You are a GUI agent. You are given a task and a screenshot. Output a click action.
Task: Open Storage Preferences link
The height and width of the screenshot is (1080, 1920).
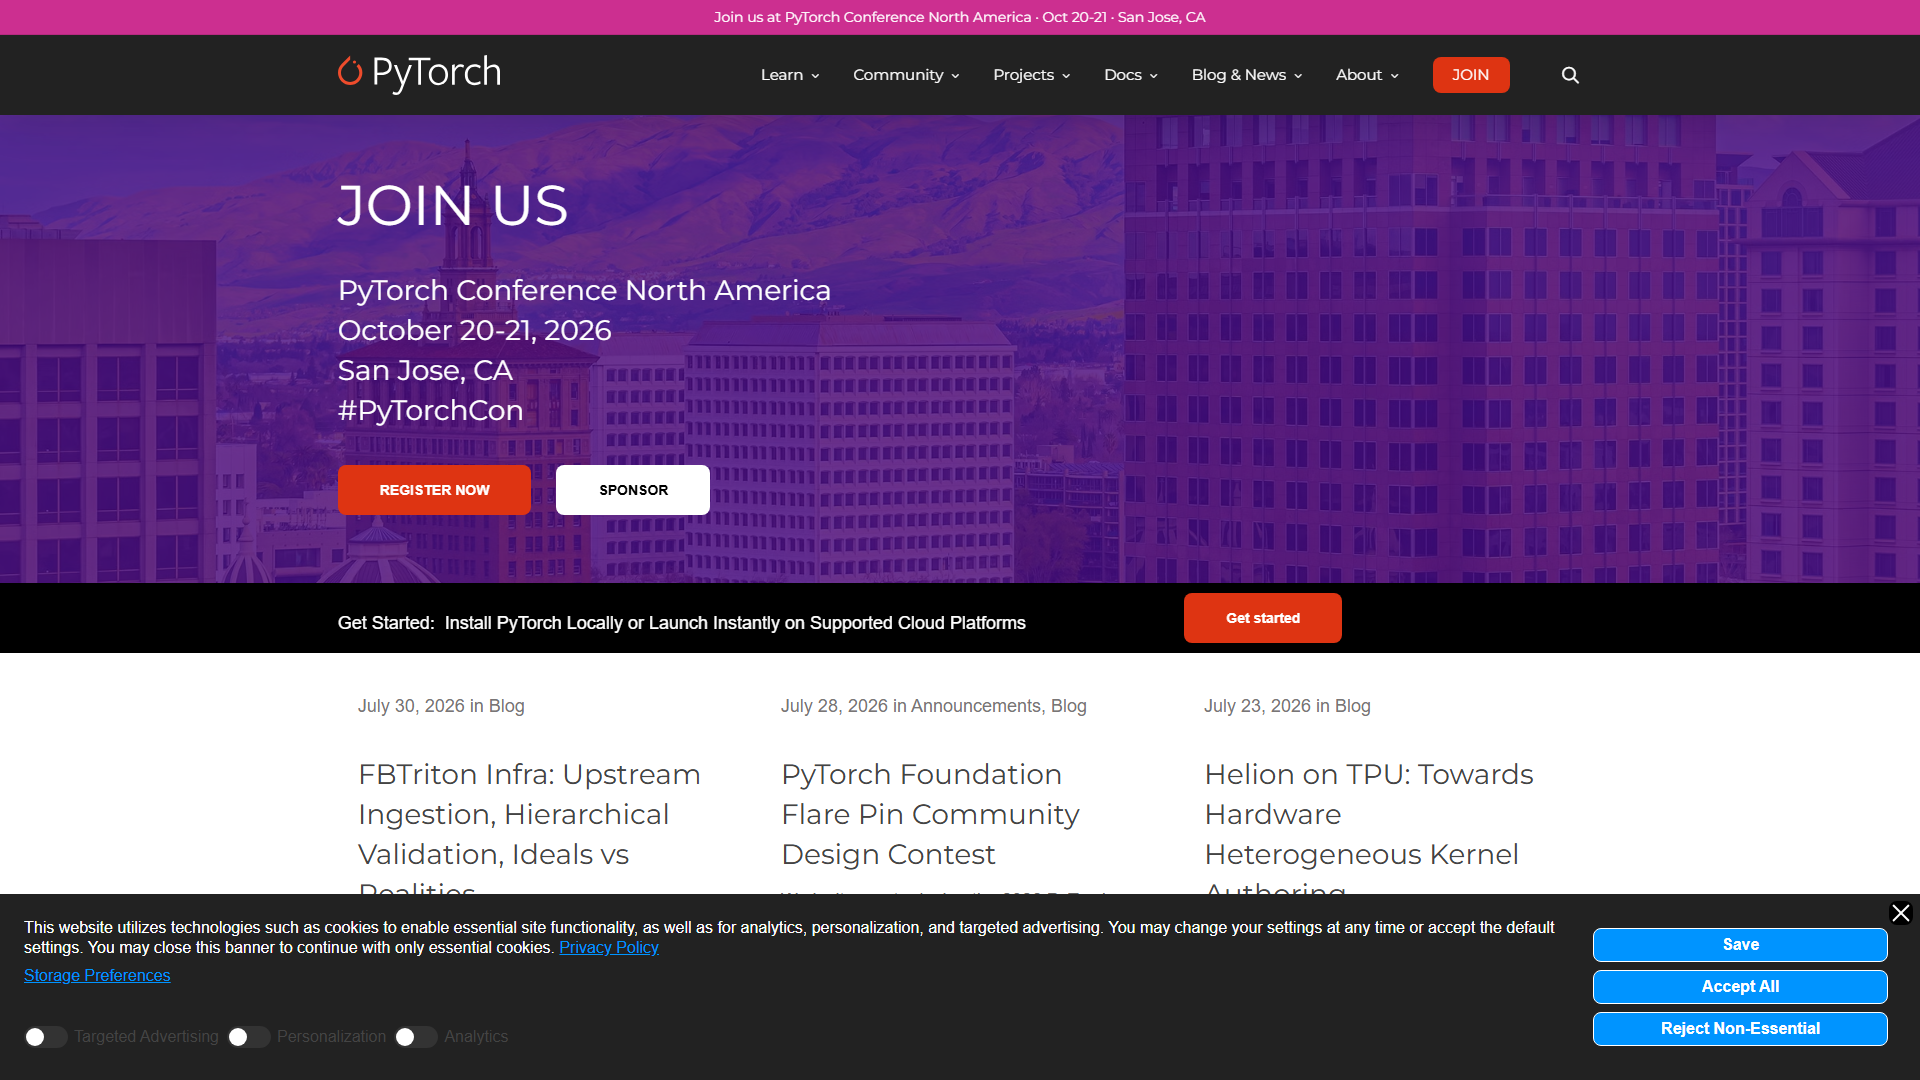click(97, 976)
